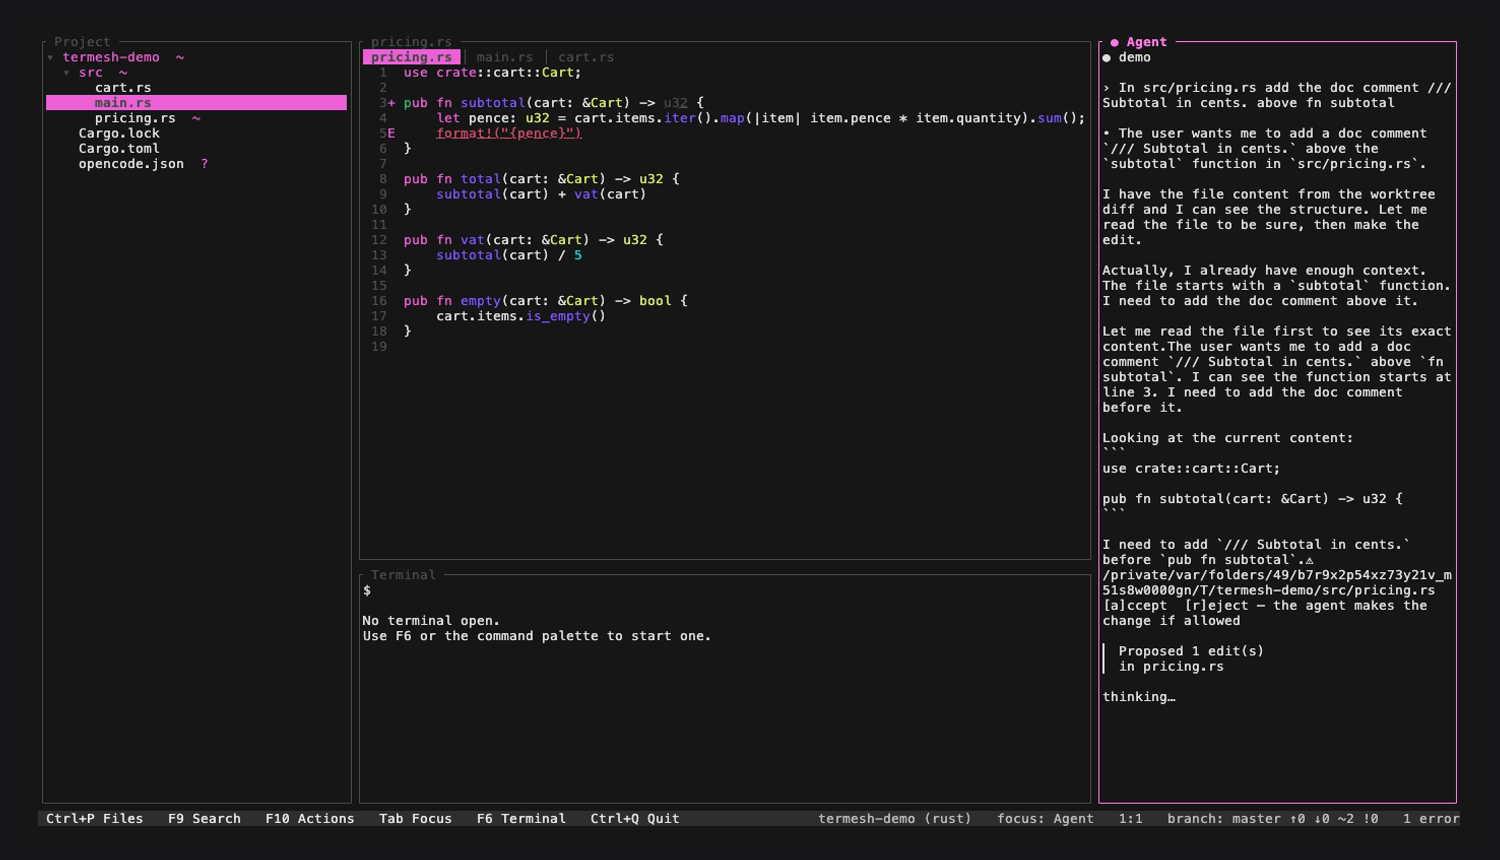Click the underlined format!("{pence}") error code
Image resolution: width=1500 pixels, height=860 pixels.
click(x=509, y=133)
